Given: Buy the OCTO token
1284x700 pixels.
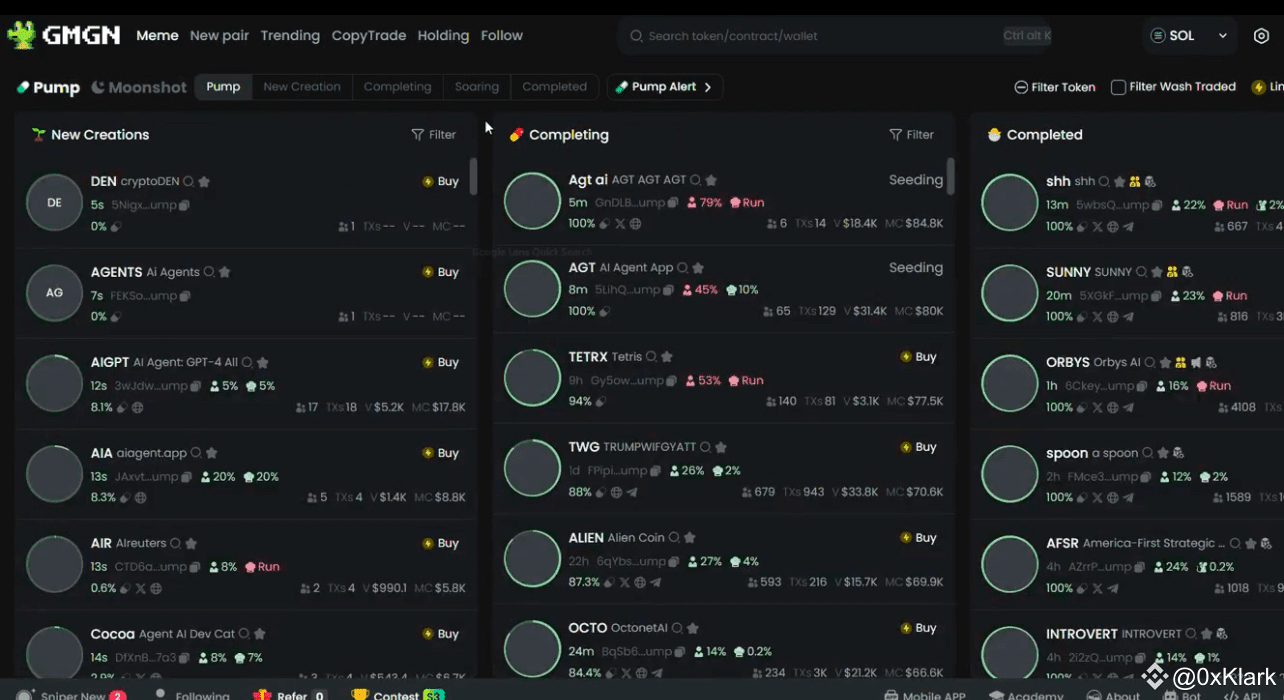Looking at the screenshot, I should click(x=918, y=628).
